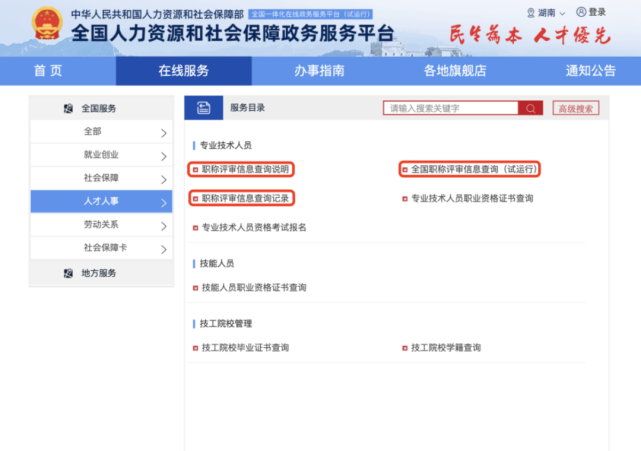The width and height of the screenshot is (641, 451).
Task: Select 社会保障卡 in the sidebar
Action: pos(105,248)
